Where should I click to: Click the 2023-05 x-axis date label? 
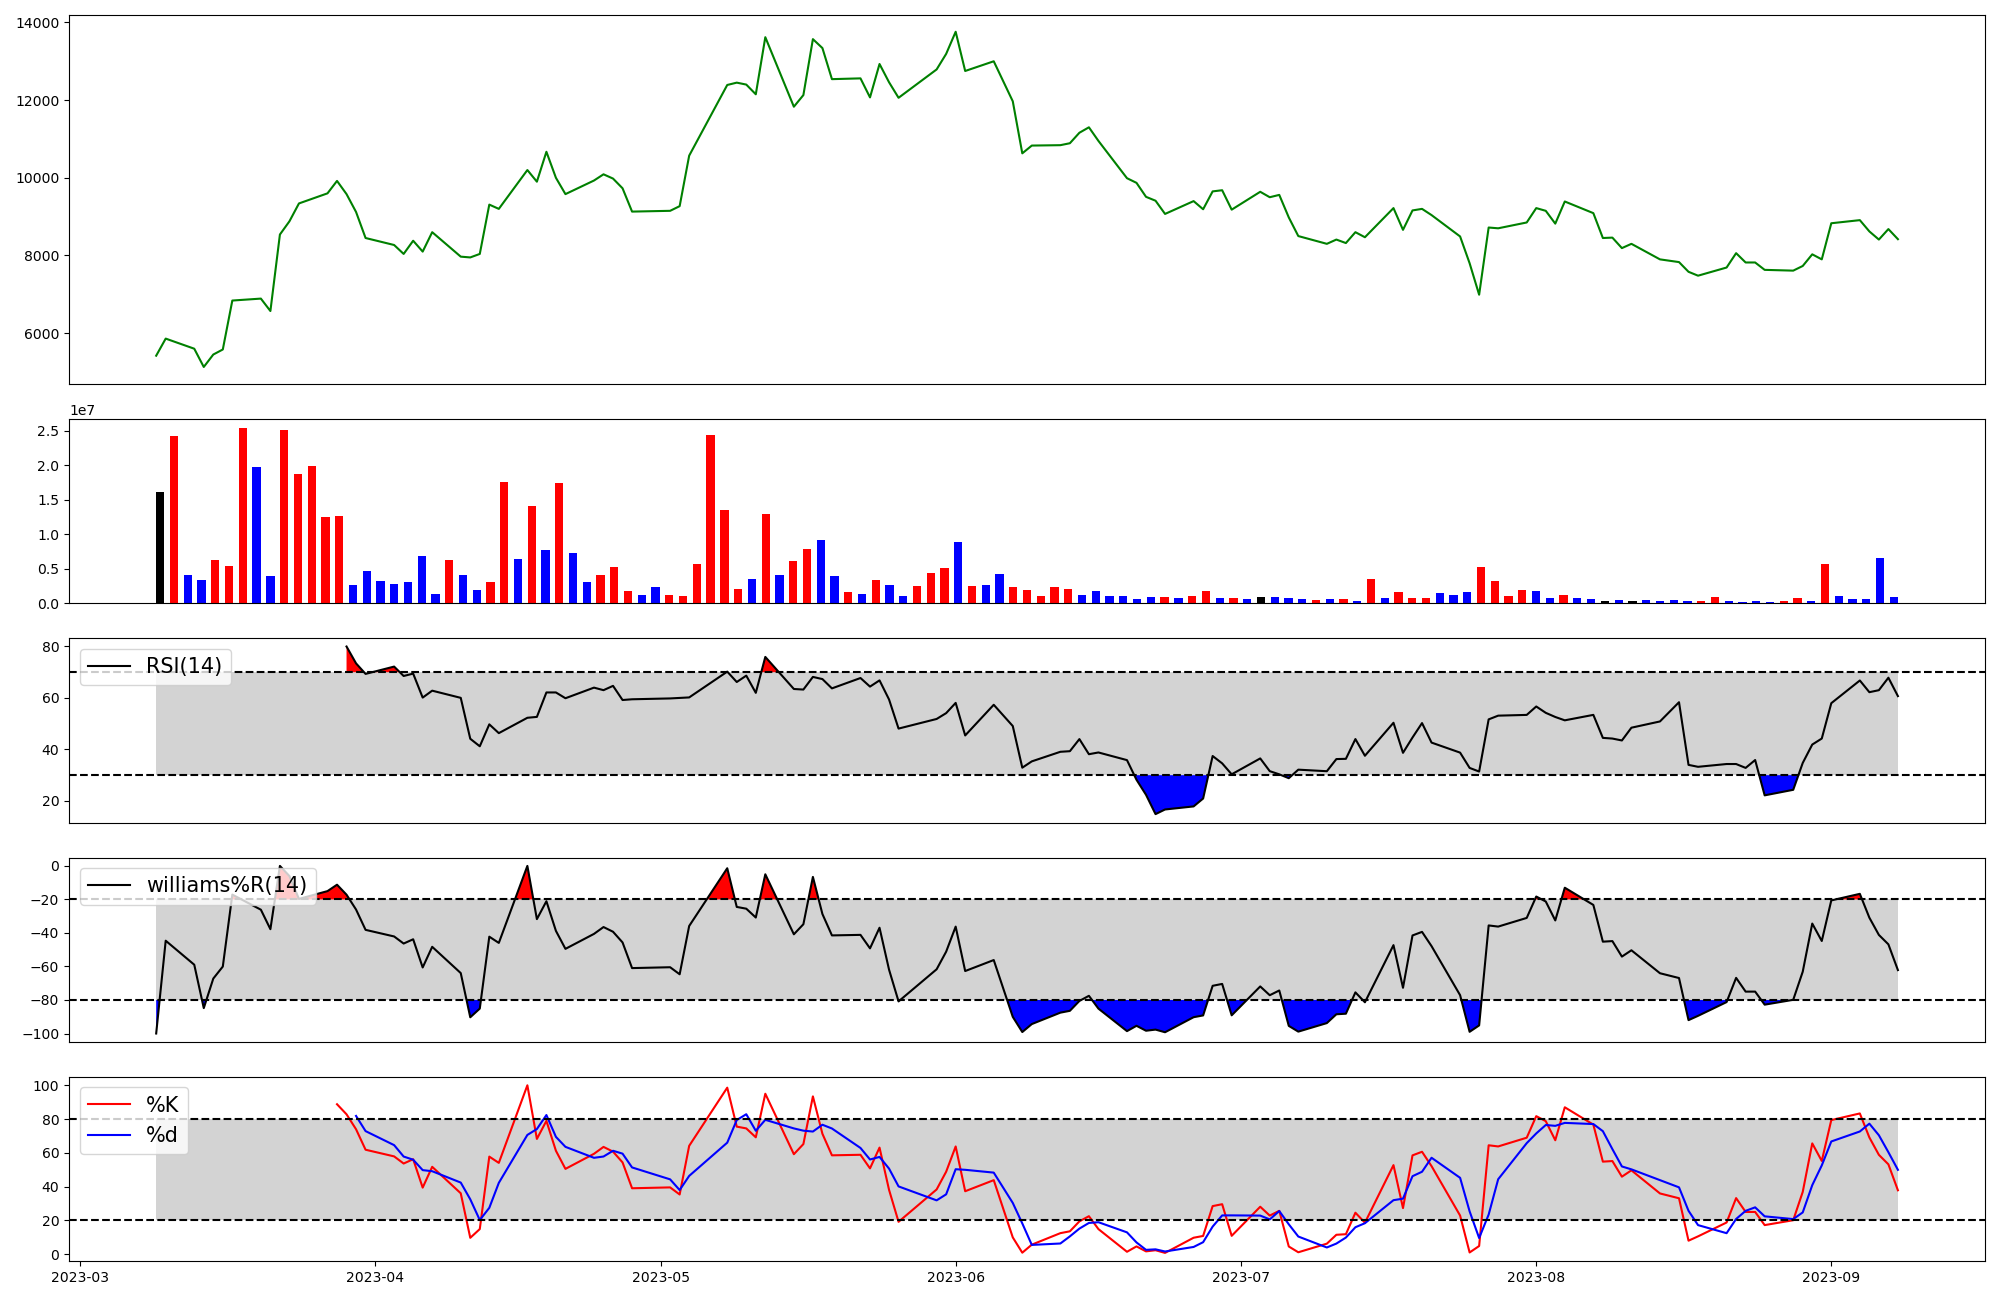pyautogui.click(x=661, y=1276)
